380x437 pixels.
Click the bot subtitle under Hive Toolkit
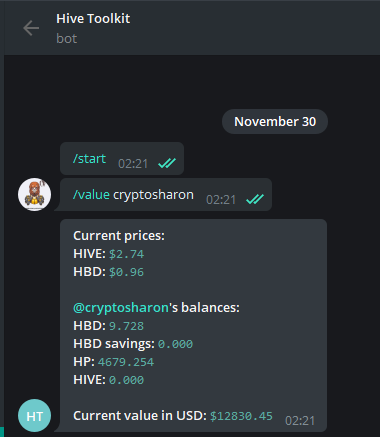click(x=67, y=39)
